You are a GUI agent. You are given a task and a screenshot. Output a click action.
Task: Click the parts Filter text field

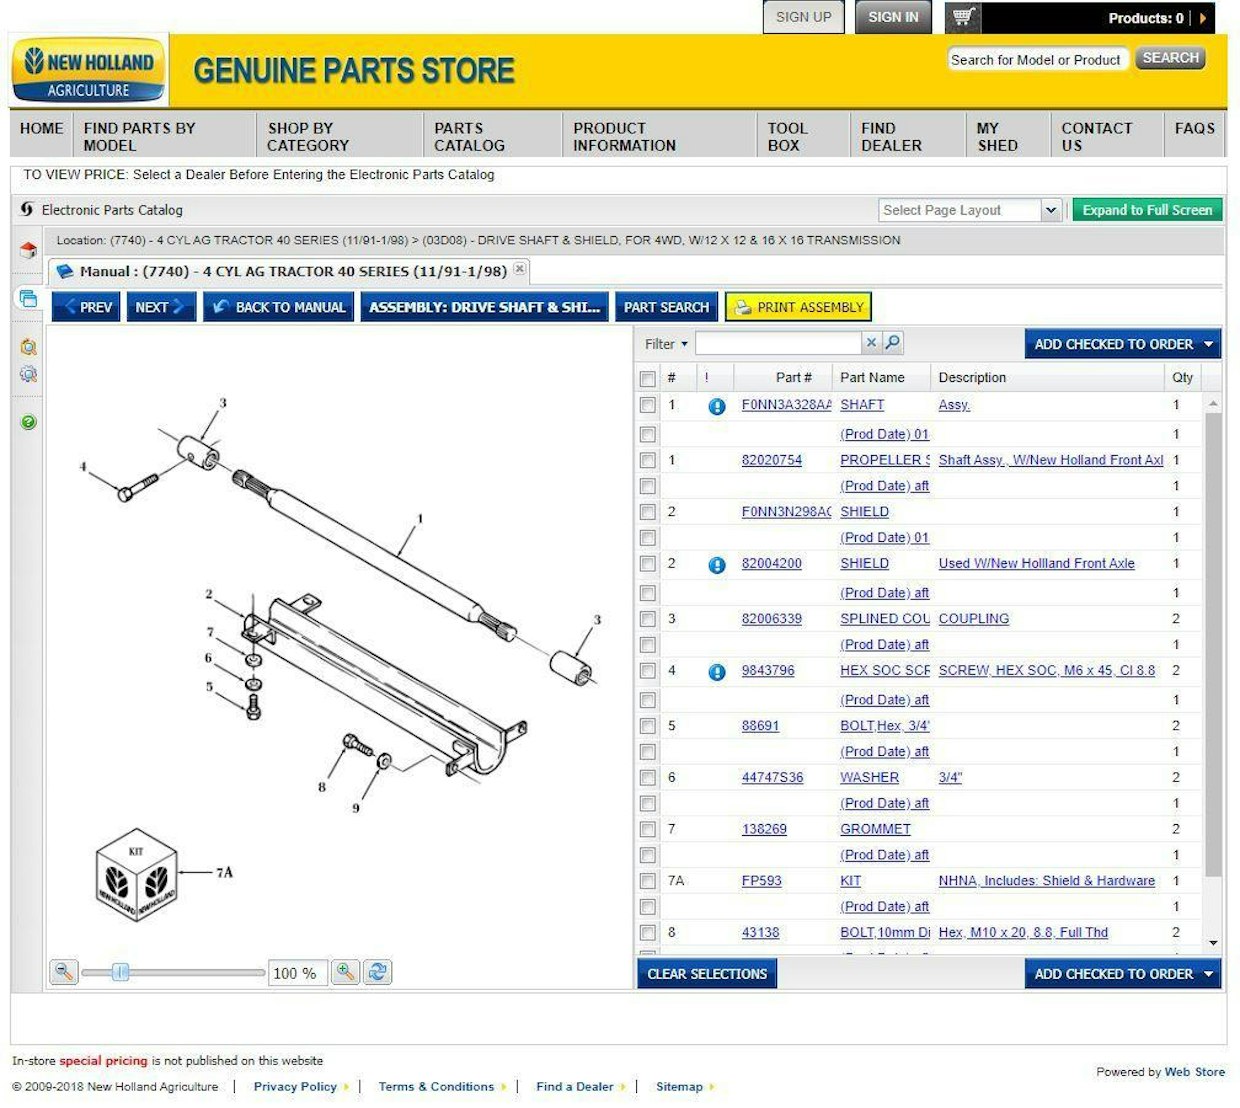[778, 343]
